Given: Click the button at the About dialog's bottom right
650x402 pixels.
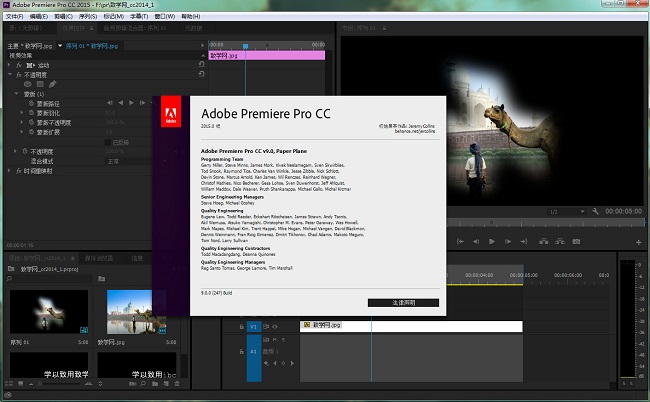Looking at the screenshot, I should [x=402, y=302].
